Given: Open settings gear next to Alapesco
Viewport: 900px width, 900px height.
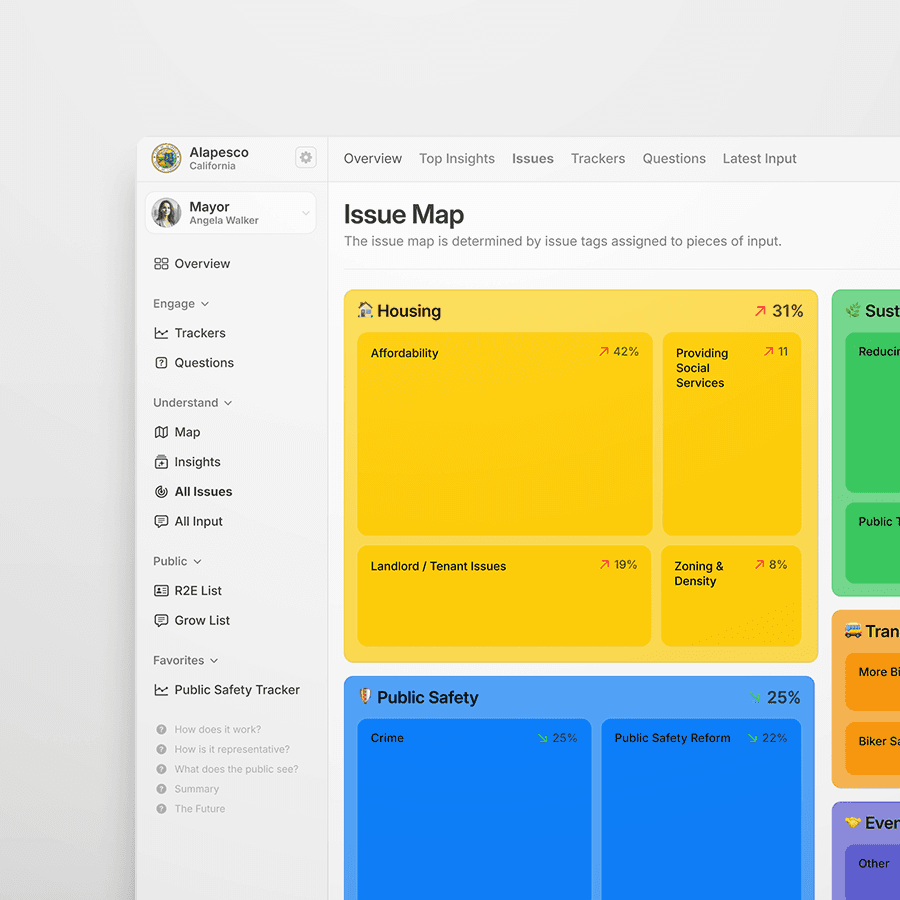Looking at the screenshot, I should [x=305, y=157].
